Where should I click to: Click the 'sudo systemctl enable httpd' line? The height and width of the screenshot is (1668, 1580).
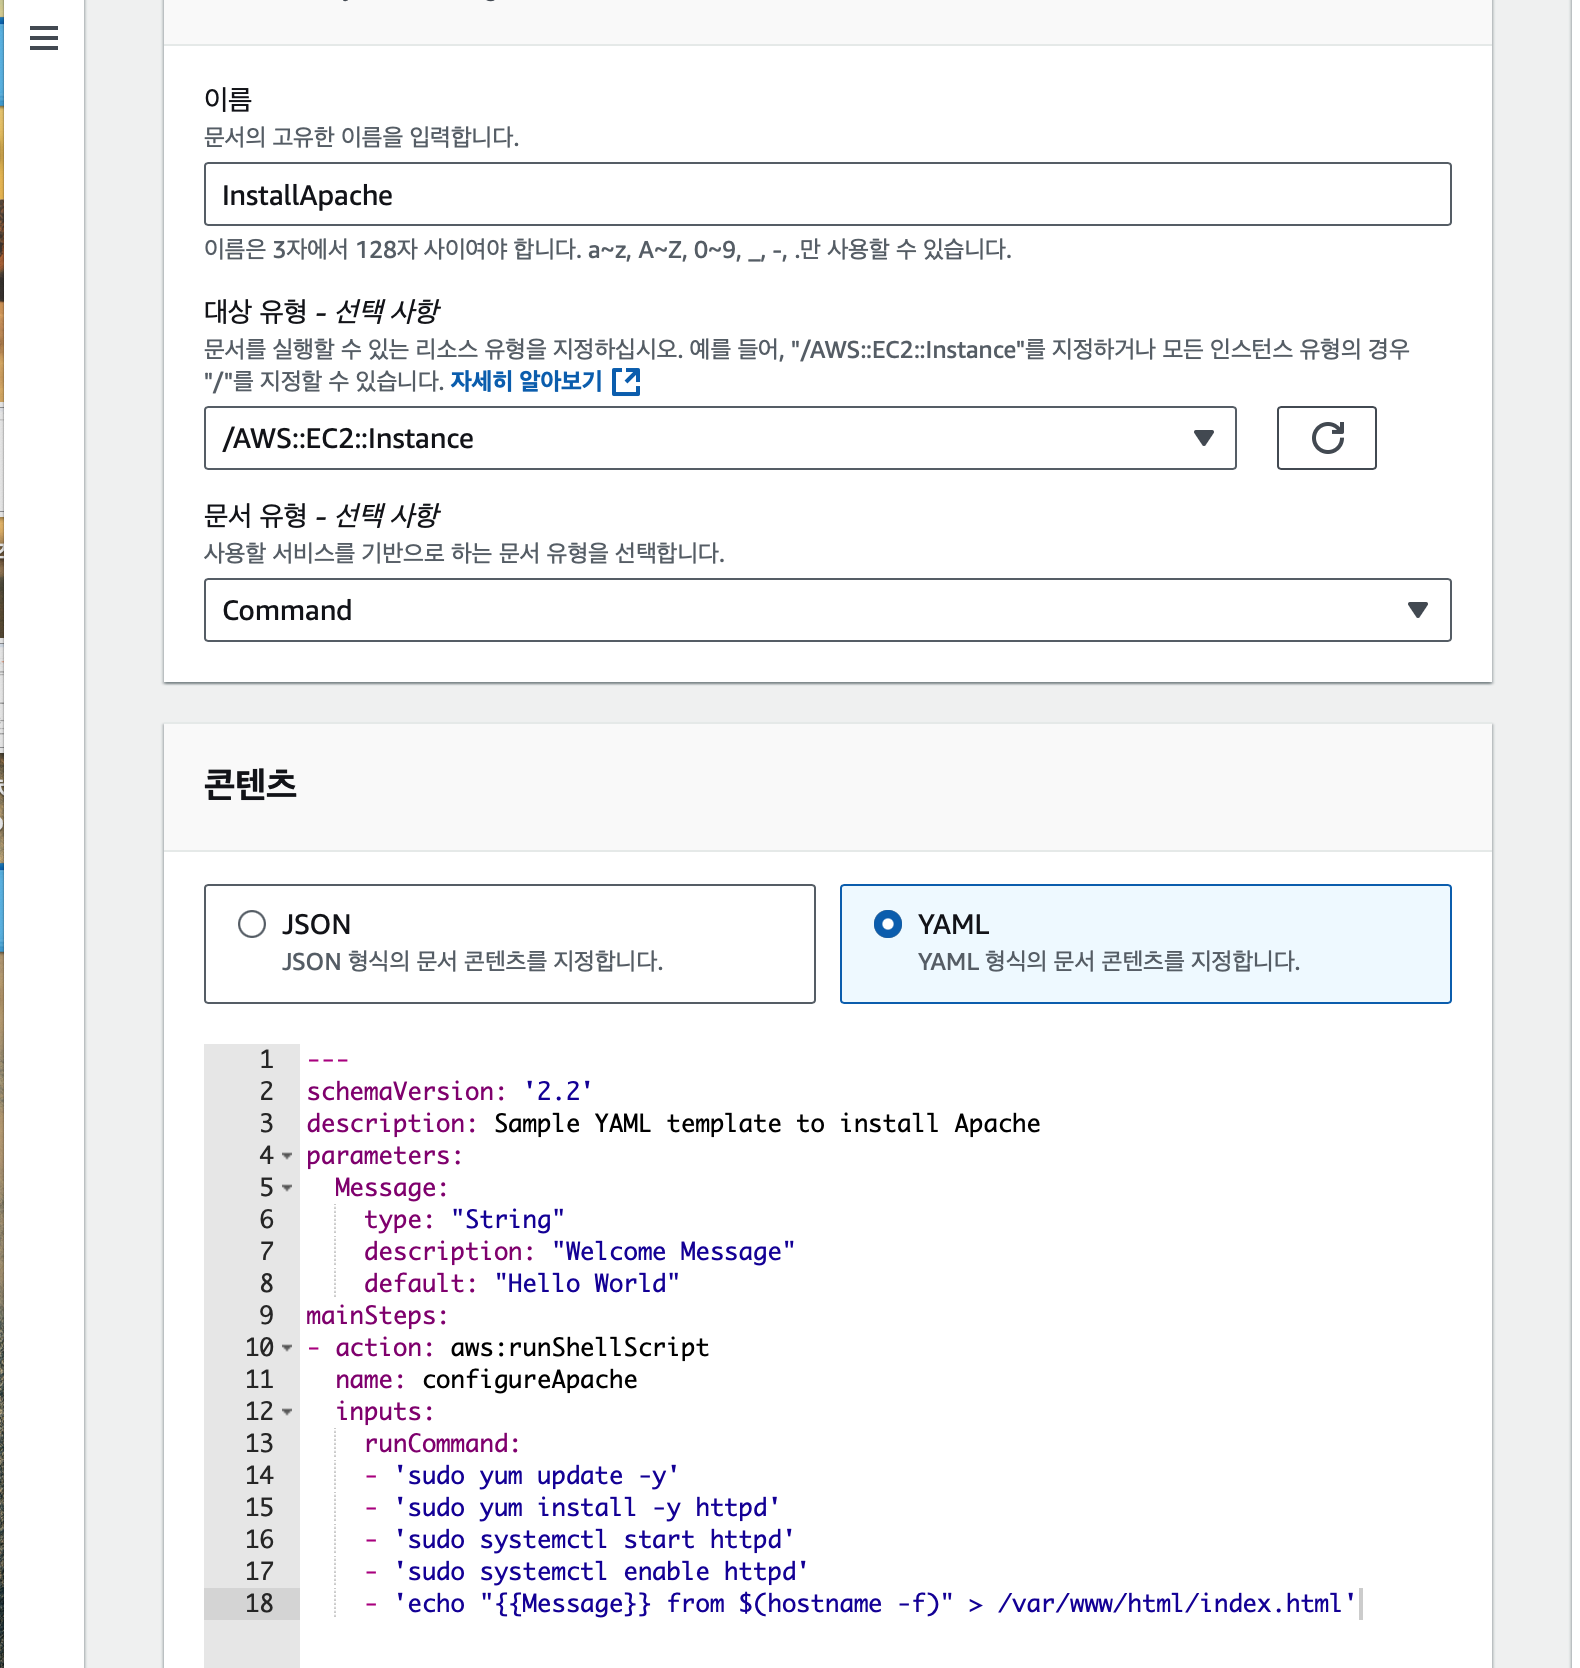point(586,1571)
